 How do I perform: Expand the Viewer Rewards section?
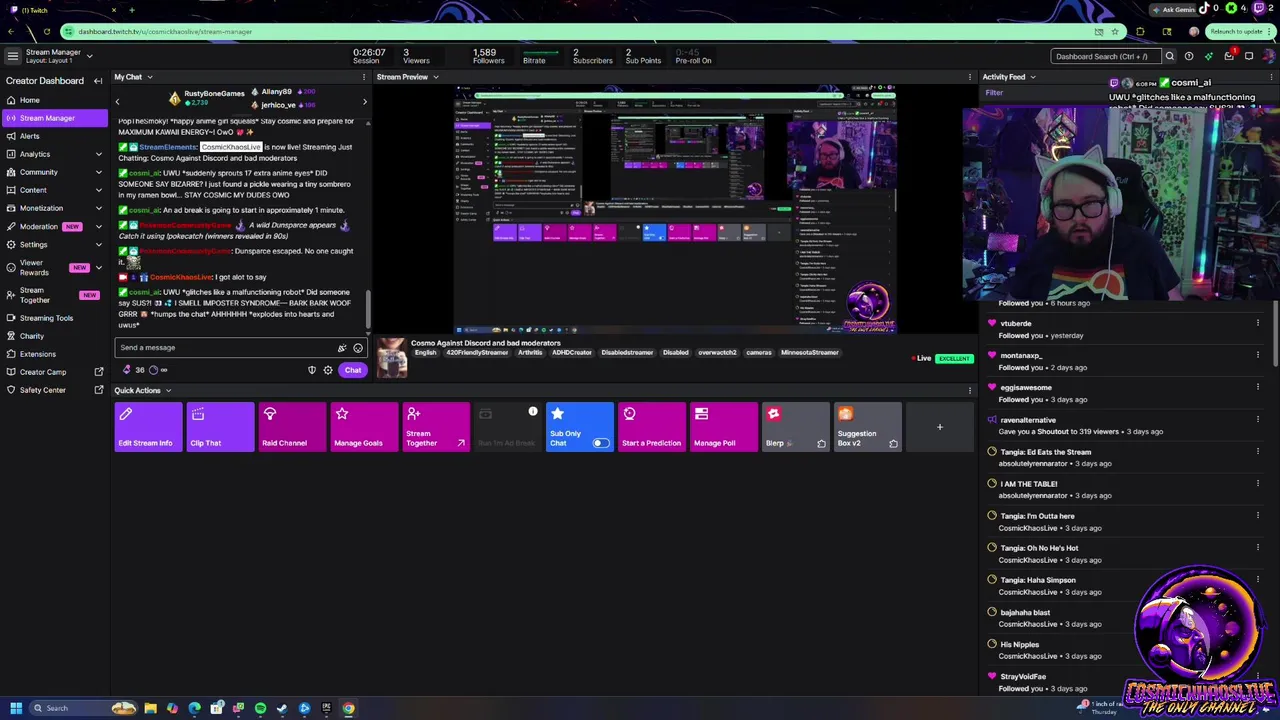click(98, 268)
